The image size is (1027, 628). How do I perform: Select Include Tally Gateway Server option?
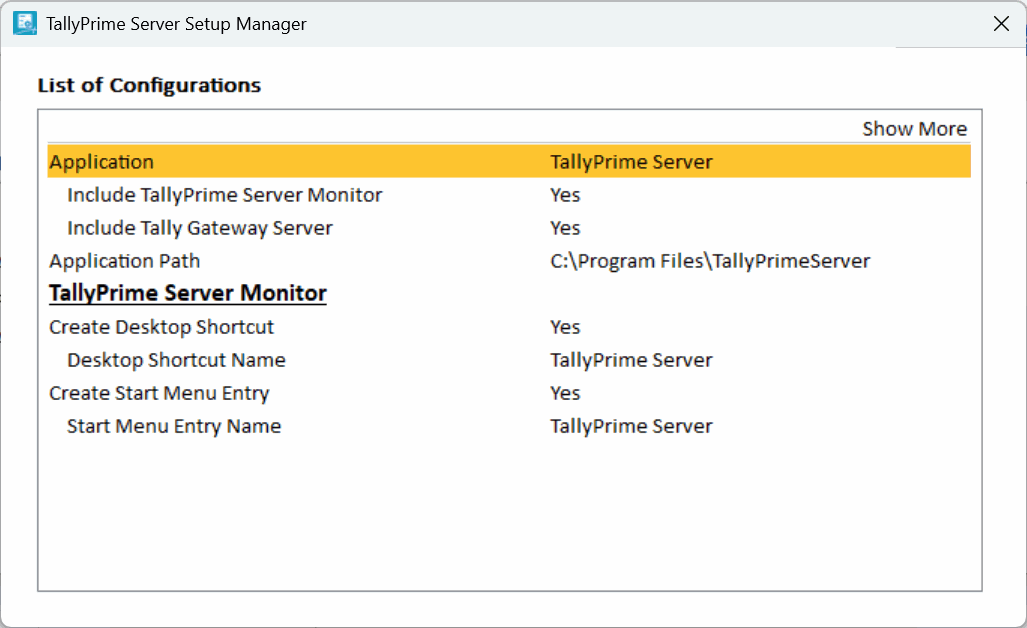pyautogui.click(x=199, y=228)
